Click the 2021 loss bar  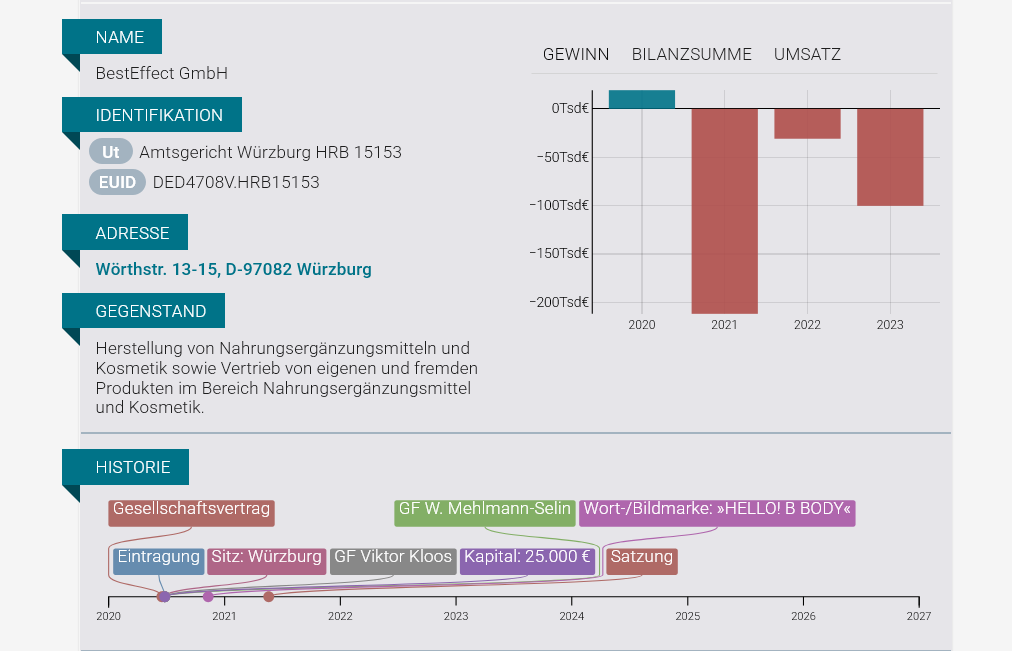[724, 211]
